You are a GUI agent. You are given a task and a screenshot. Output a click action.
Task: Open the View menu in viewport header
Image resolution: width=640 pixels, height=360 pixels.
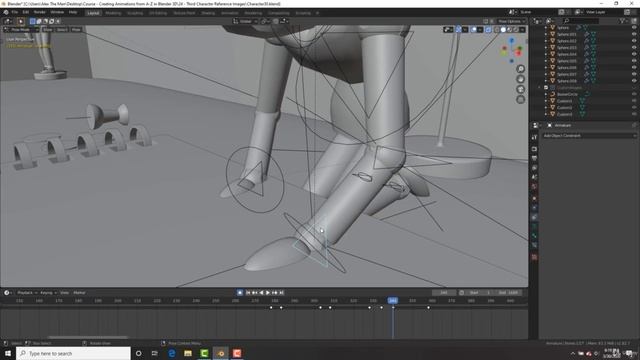click(x=48, y=30)
